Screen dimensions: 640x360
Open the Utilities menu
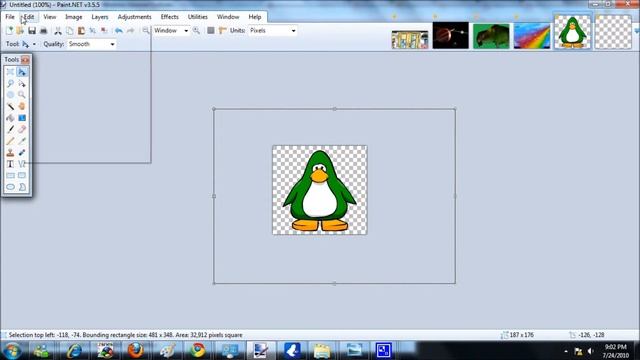pos(198,17)
